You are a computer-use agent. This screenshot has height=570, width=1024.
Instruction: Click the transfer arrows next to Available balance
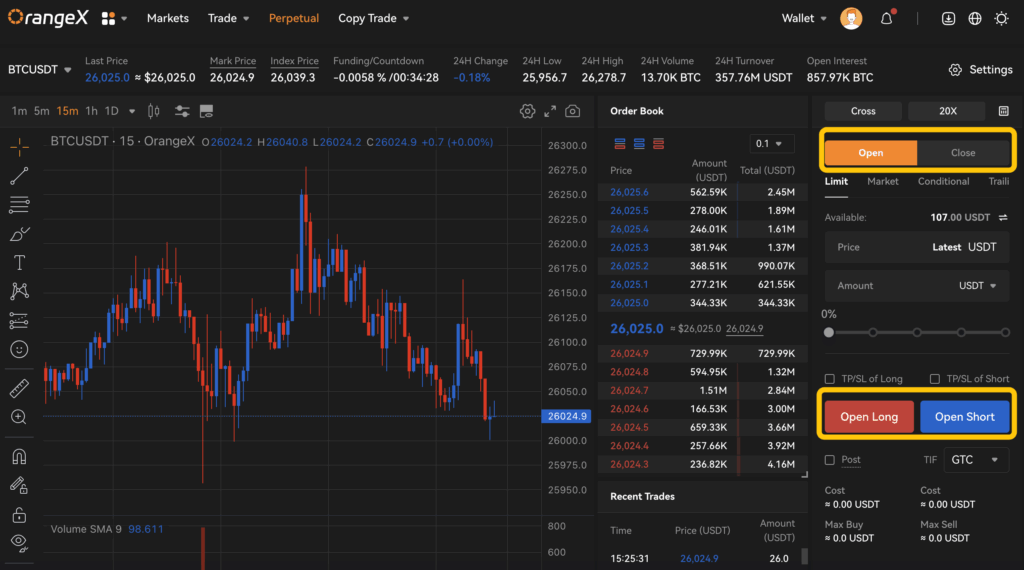coord(1003,217)
